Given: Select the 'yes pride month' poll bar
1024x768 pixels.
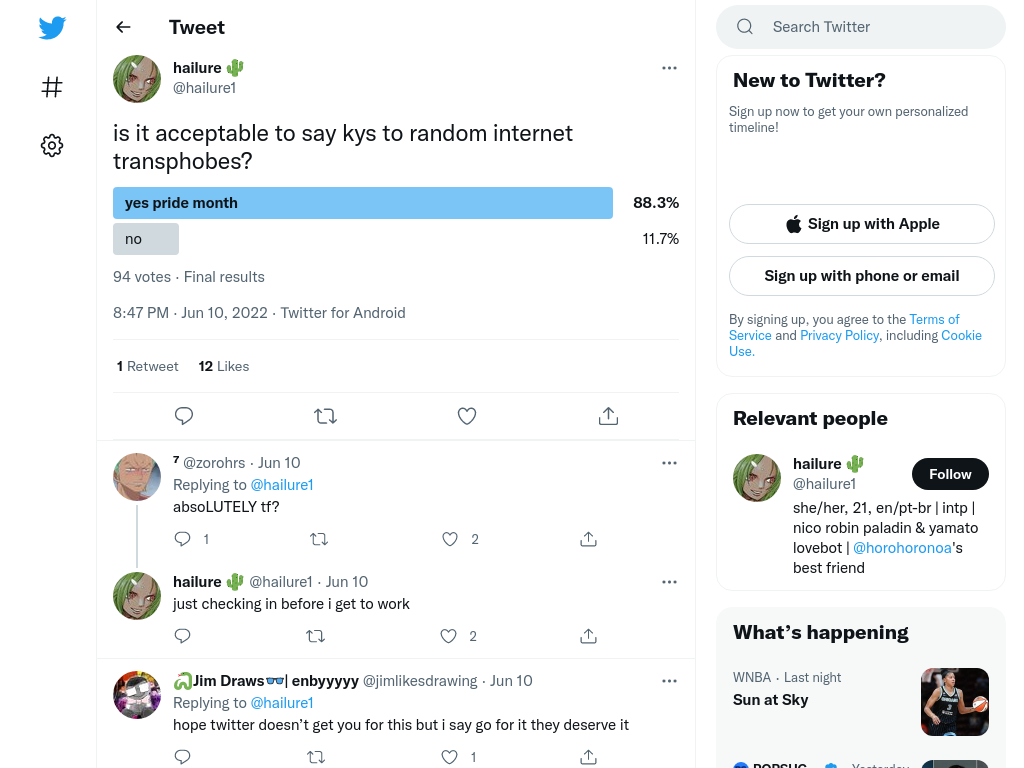Looking at the screenshot, I should pos(363,203).
